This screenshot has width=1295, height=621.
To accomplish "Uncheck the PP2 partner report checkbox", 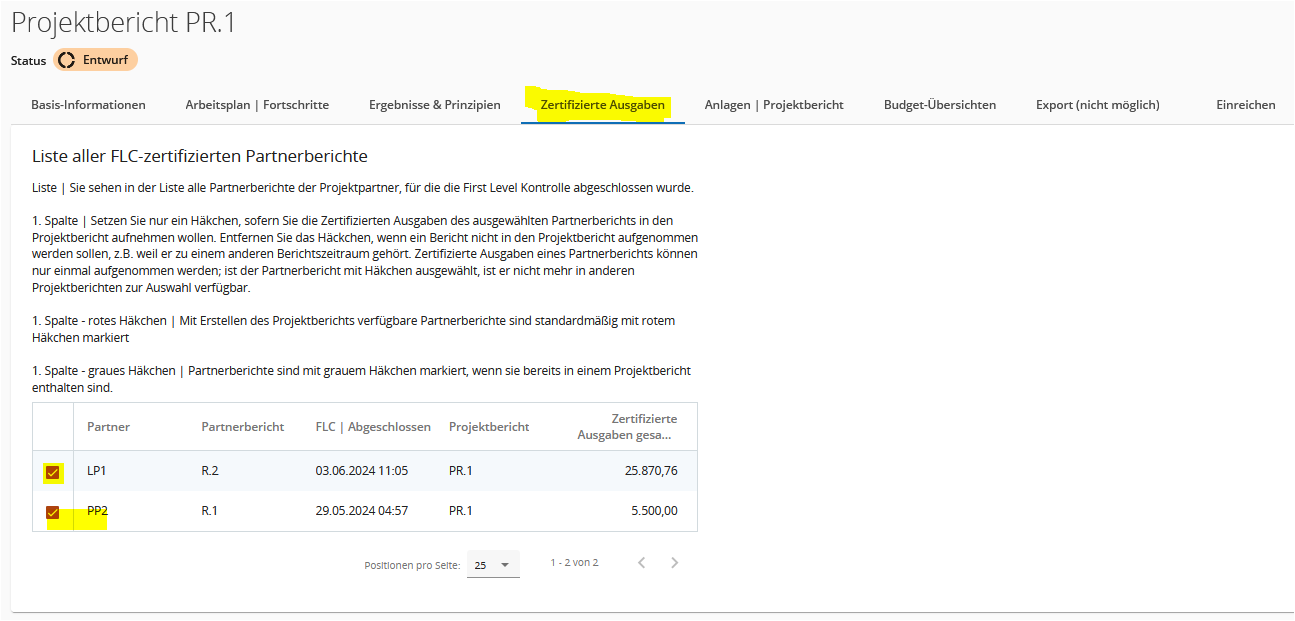I will (53, 513).
